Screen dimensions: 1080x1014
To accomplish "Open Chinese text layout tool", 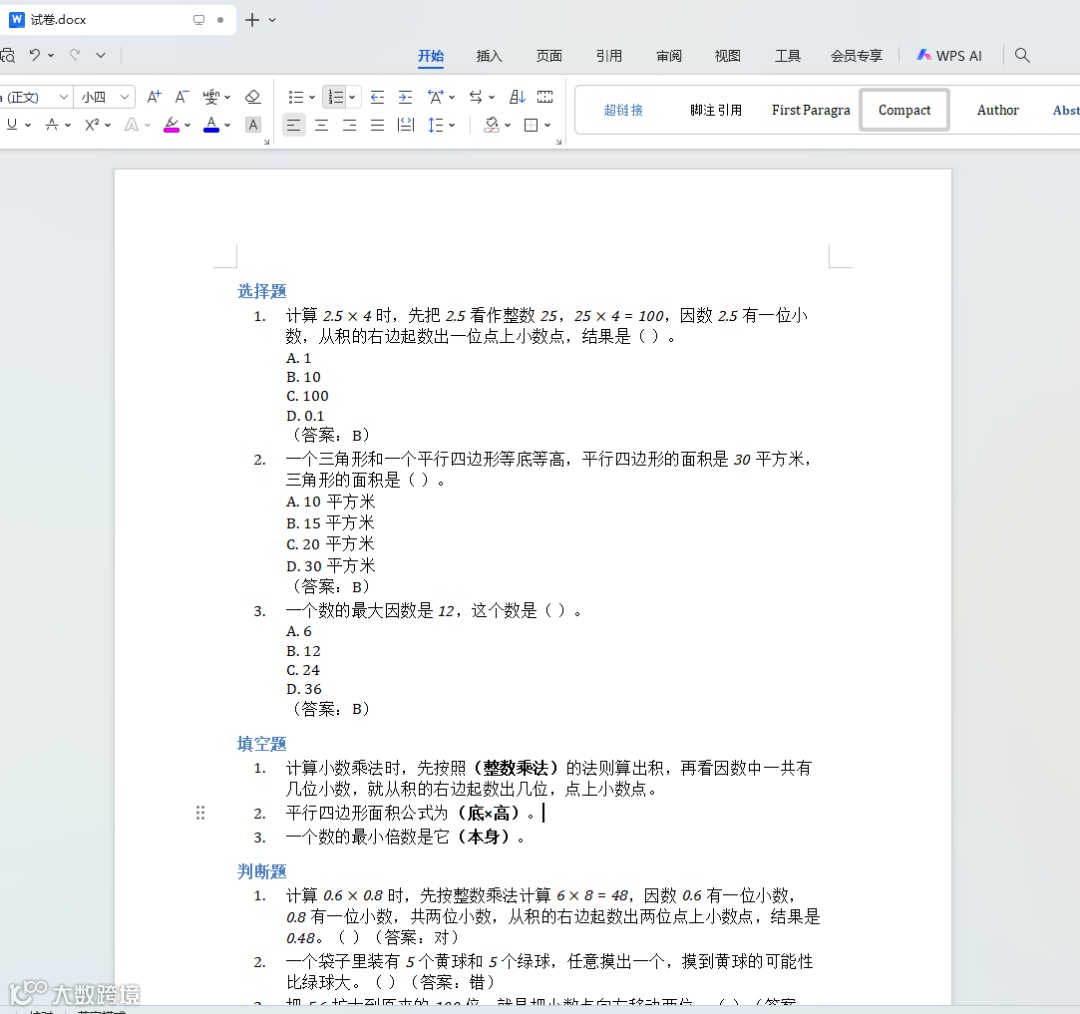I will coord(435,97).
